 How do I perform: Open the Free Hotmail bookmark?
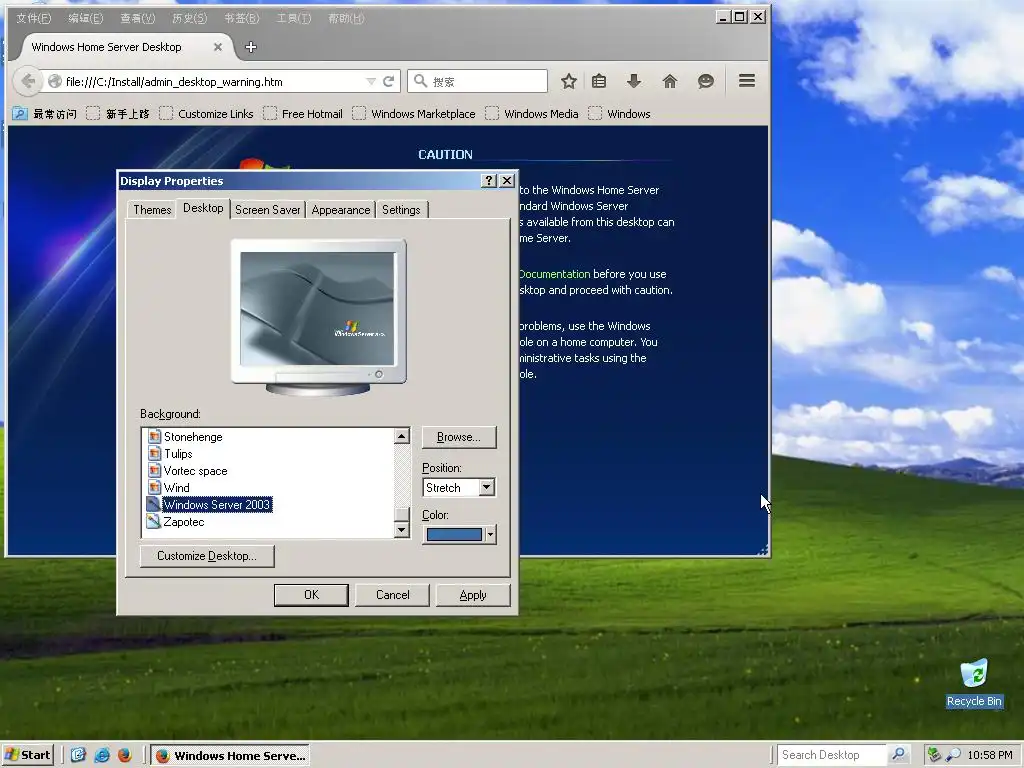(303, 114)
